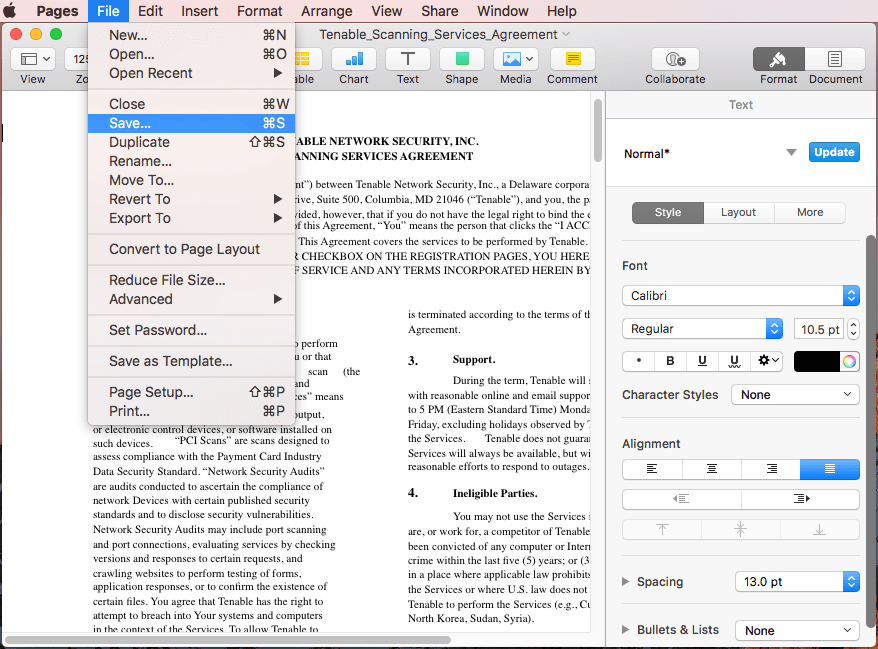Toggle the second, wavy-underlined U button
The width and height of the screenshot is (878, 649).
tap(735, 361)
